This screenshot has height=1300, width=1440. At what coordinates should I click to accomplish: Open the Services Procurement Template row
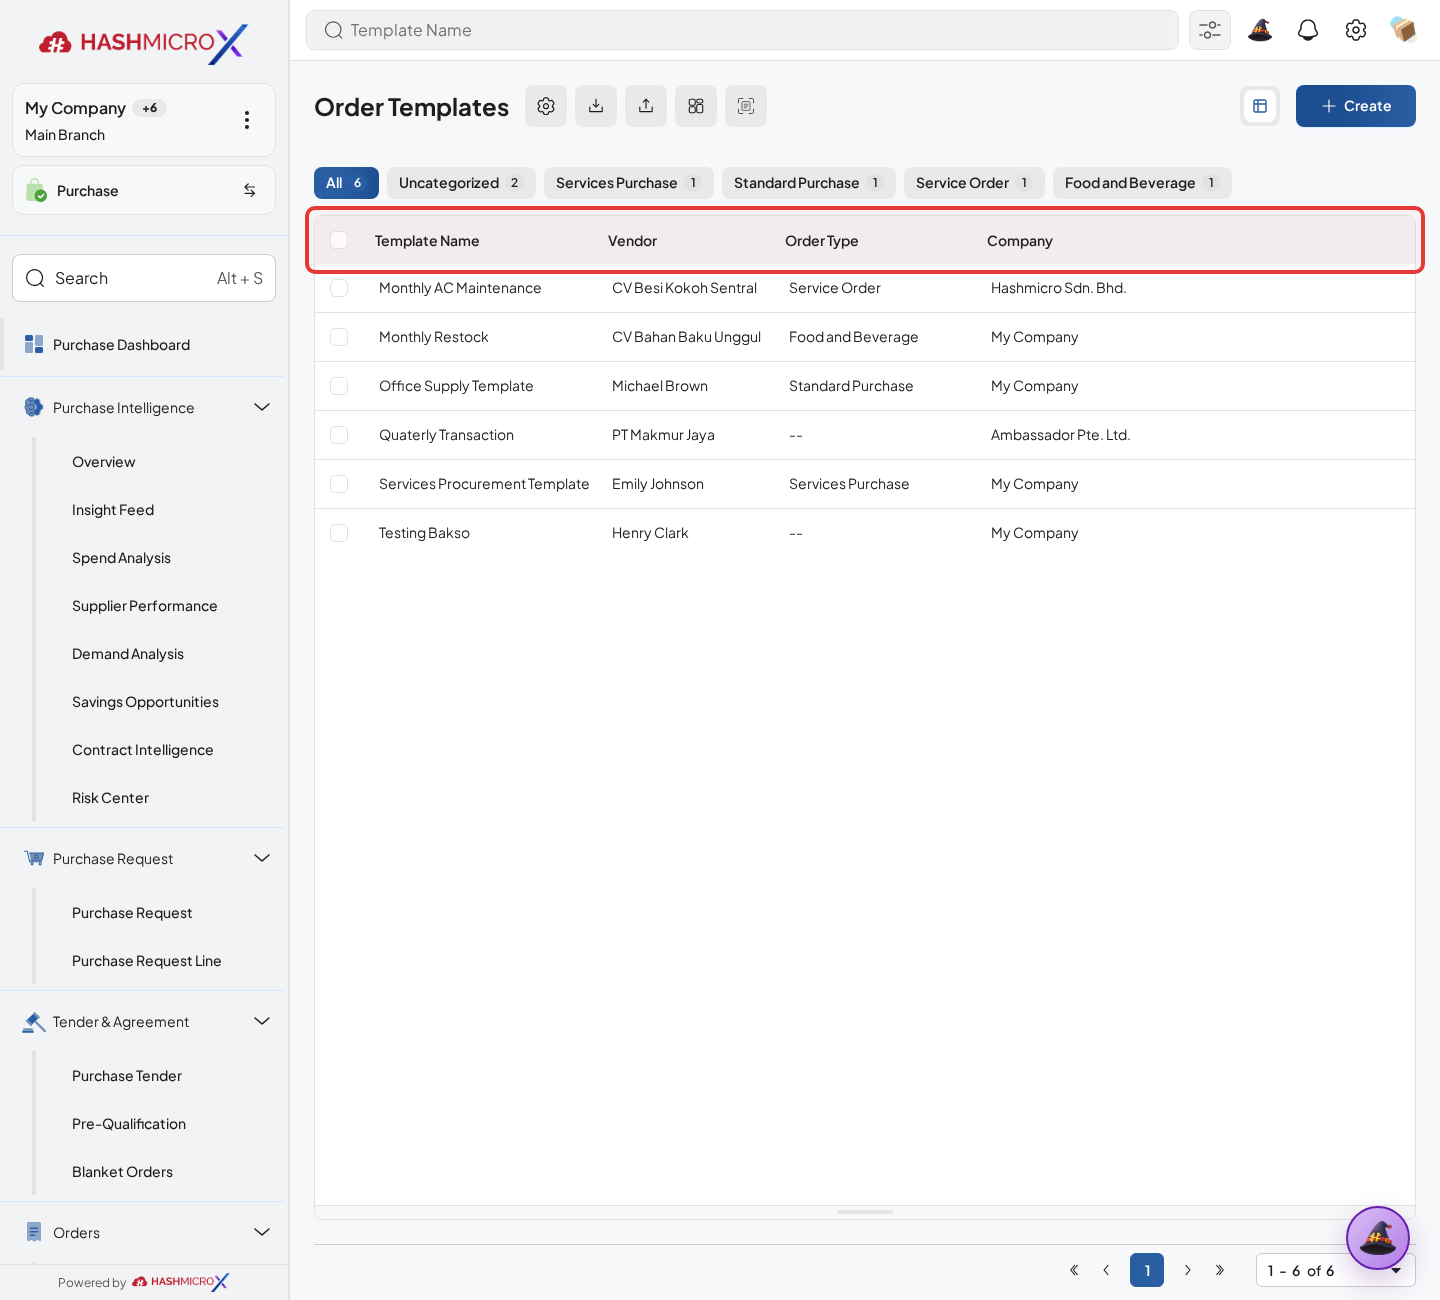[865, 484]
